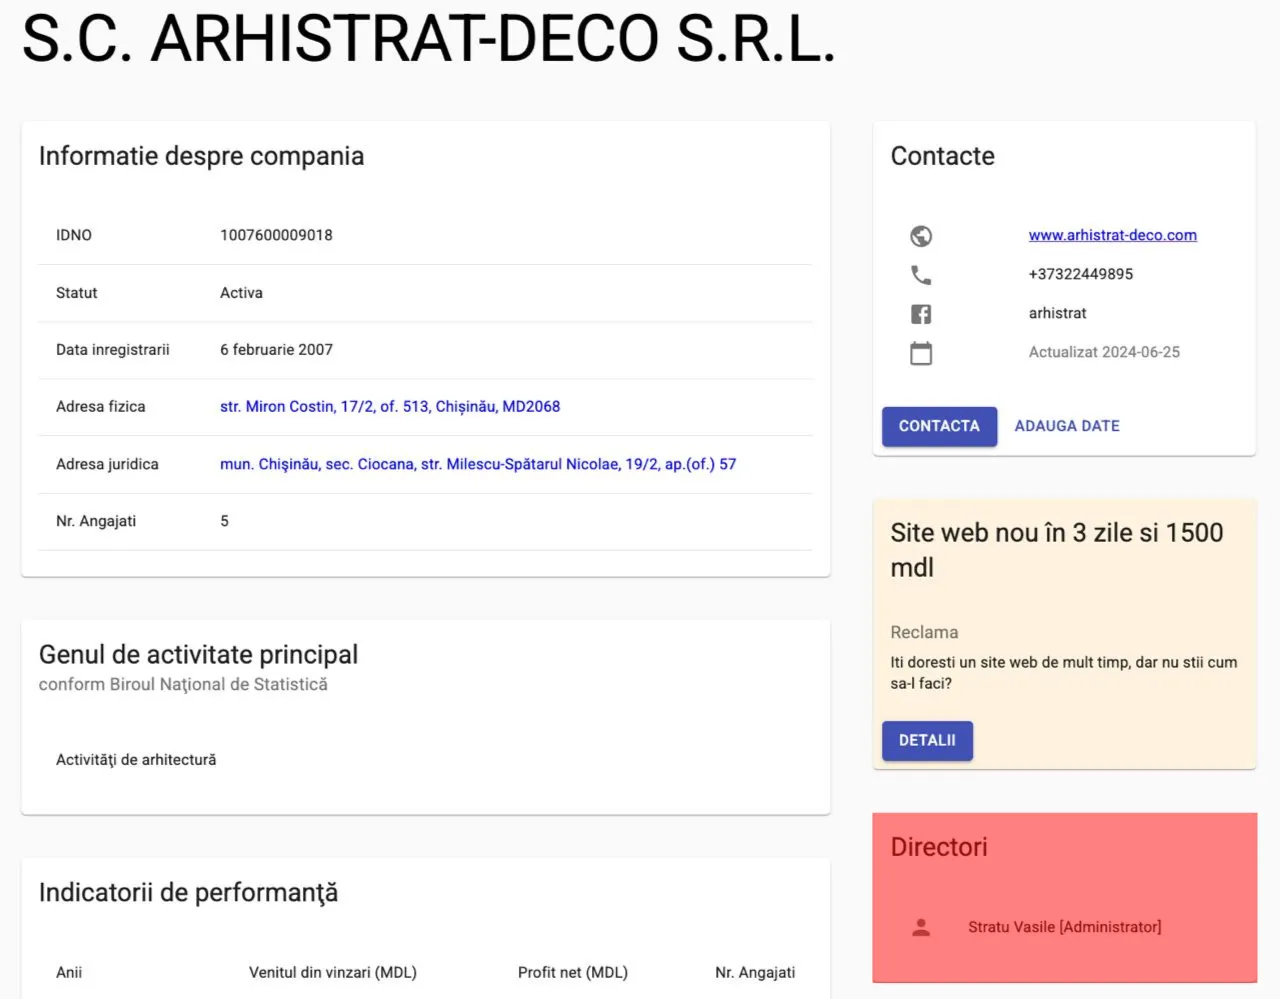Screen dimensions: 1280x999
Task: Click the person icon beside Stratu Vasile
Action: [921, 928]
